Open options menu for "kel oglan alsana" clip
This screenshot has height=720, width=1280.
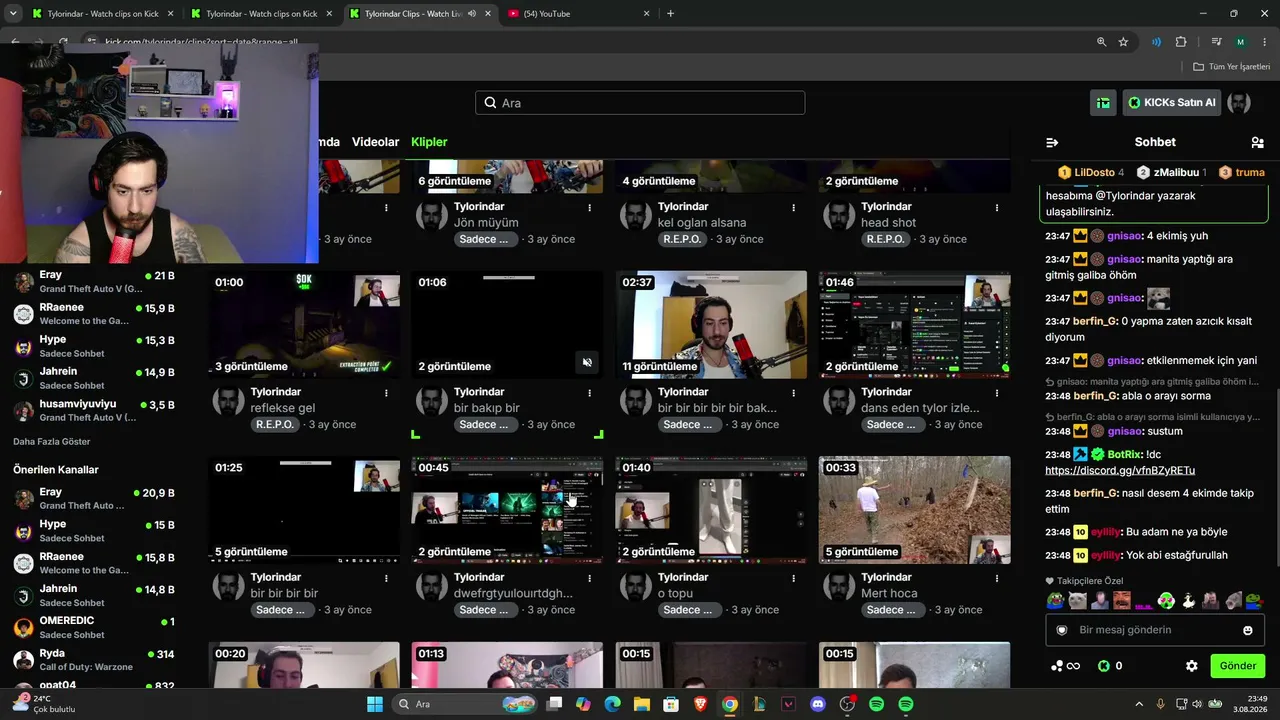point(793,208)
